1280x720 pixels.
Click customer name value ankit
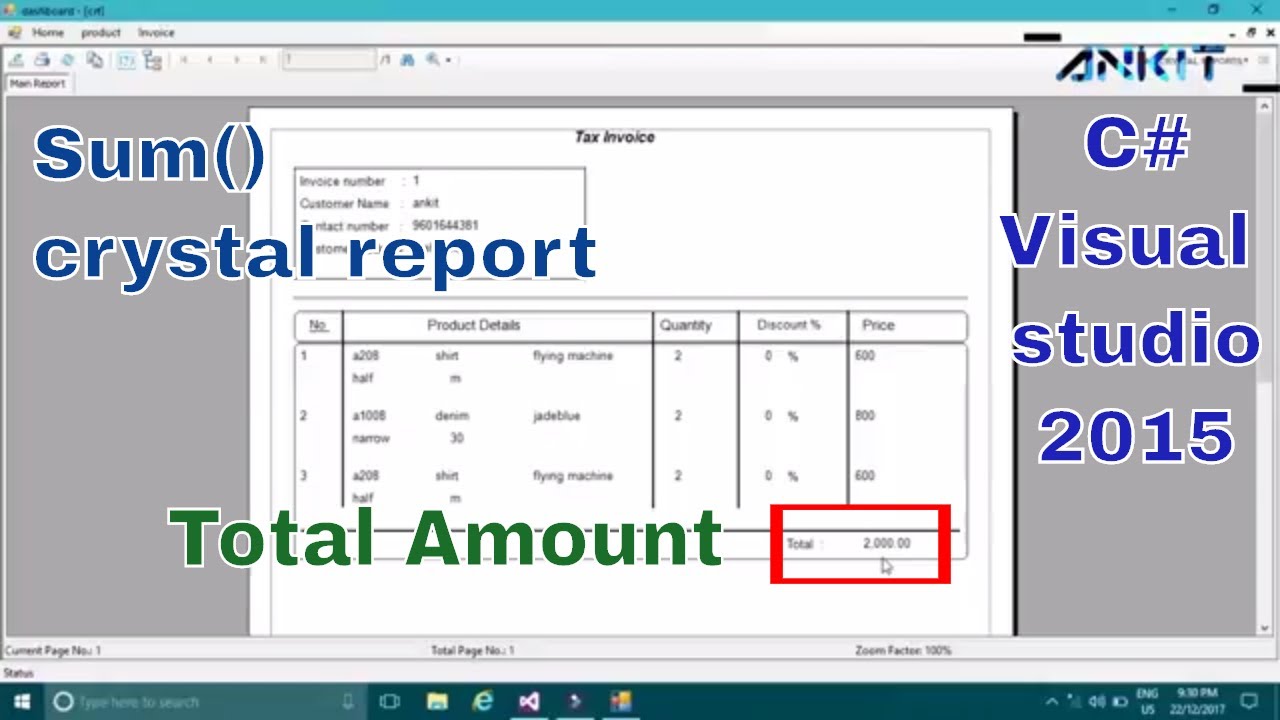(426, 203)
